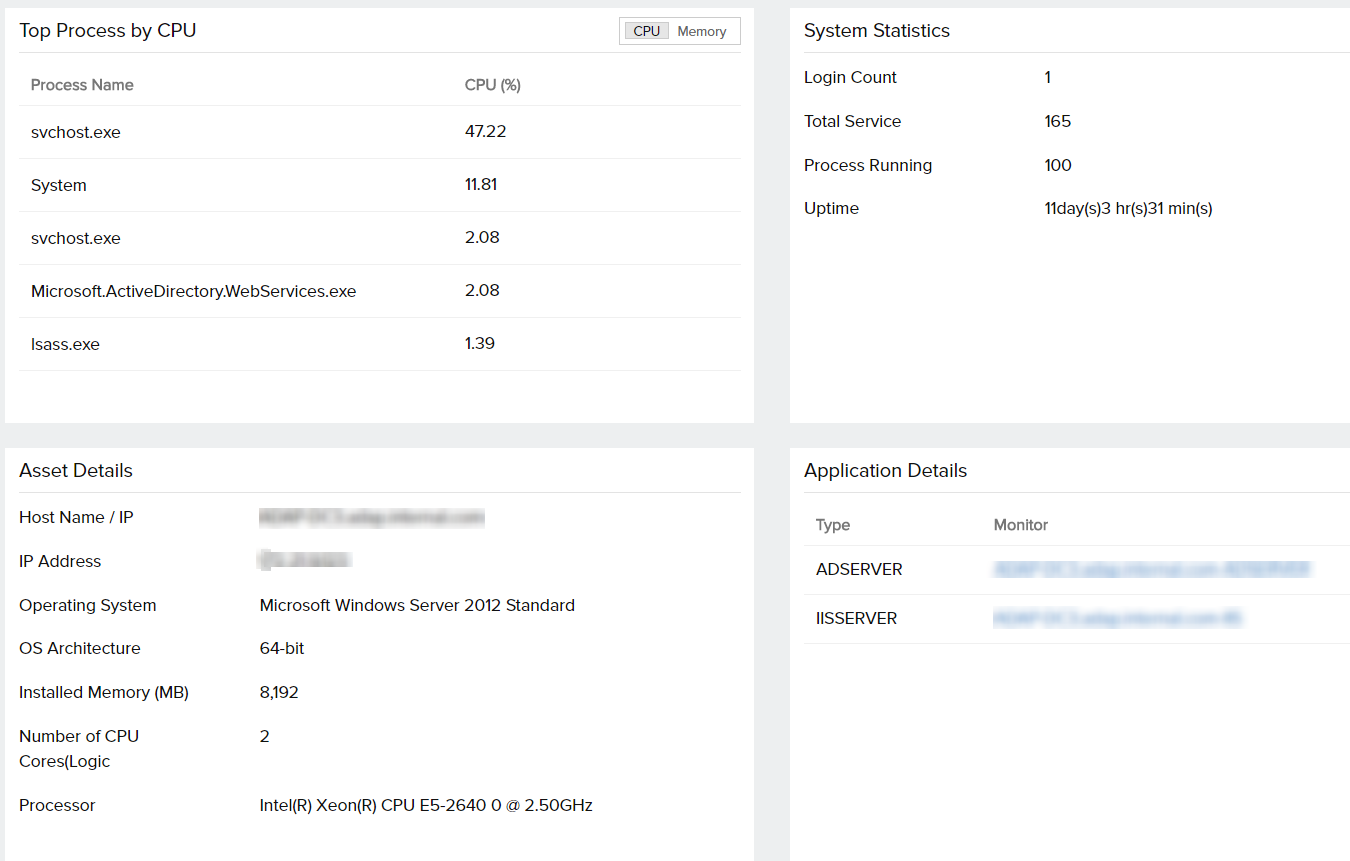Select svchost.exe in the process list
Screen dimensions: 1350x861
pos(75,131)
